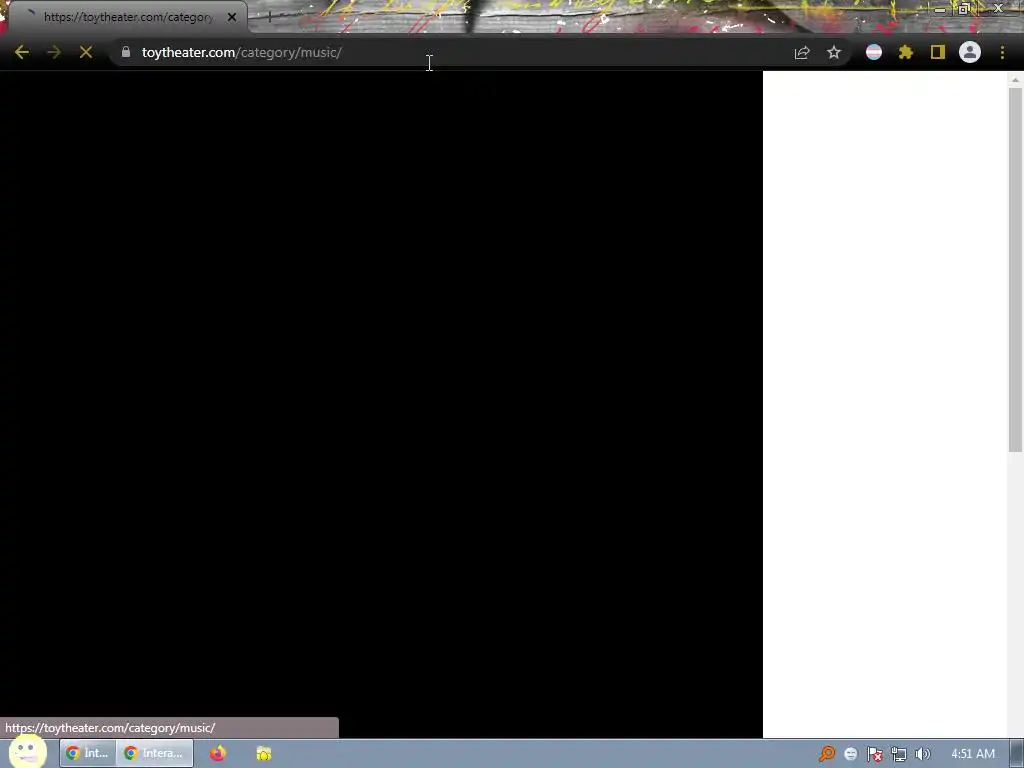The width and height of the screenshot is (1024, 768).
Task: Click the Show desktop strip
Action: tap(1017, 754)
